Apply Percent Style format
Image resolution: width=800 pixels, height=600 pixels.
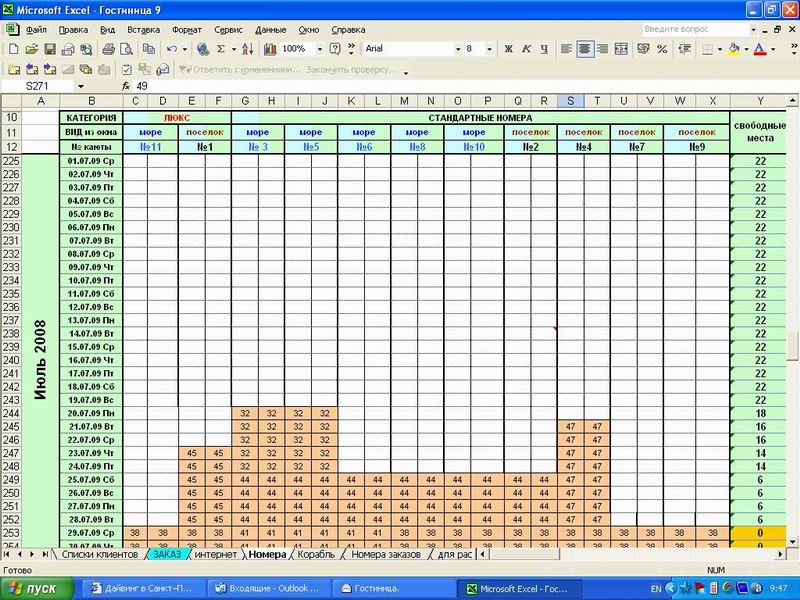661,48
